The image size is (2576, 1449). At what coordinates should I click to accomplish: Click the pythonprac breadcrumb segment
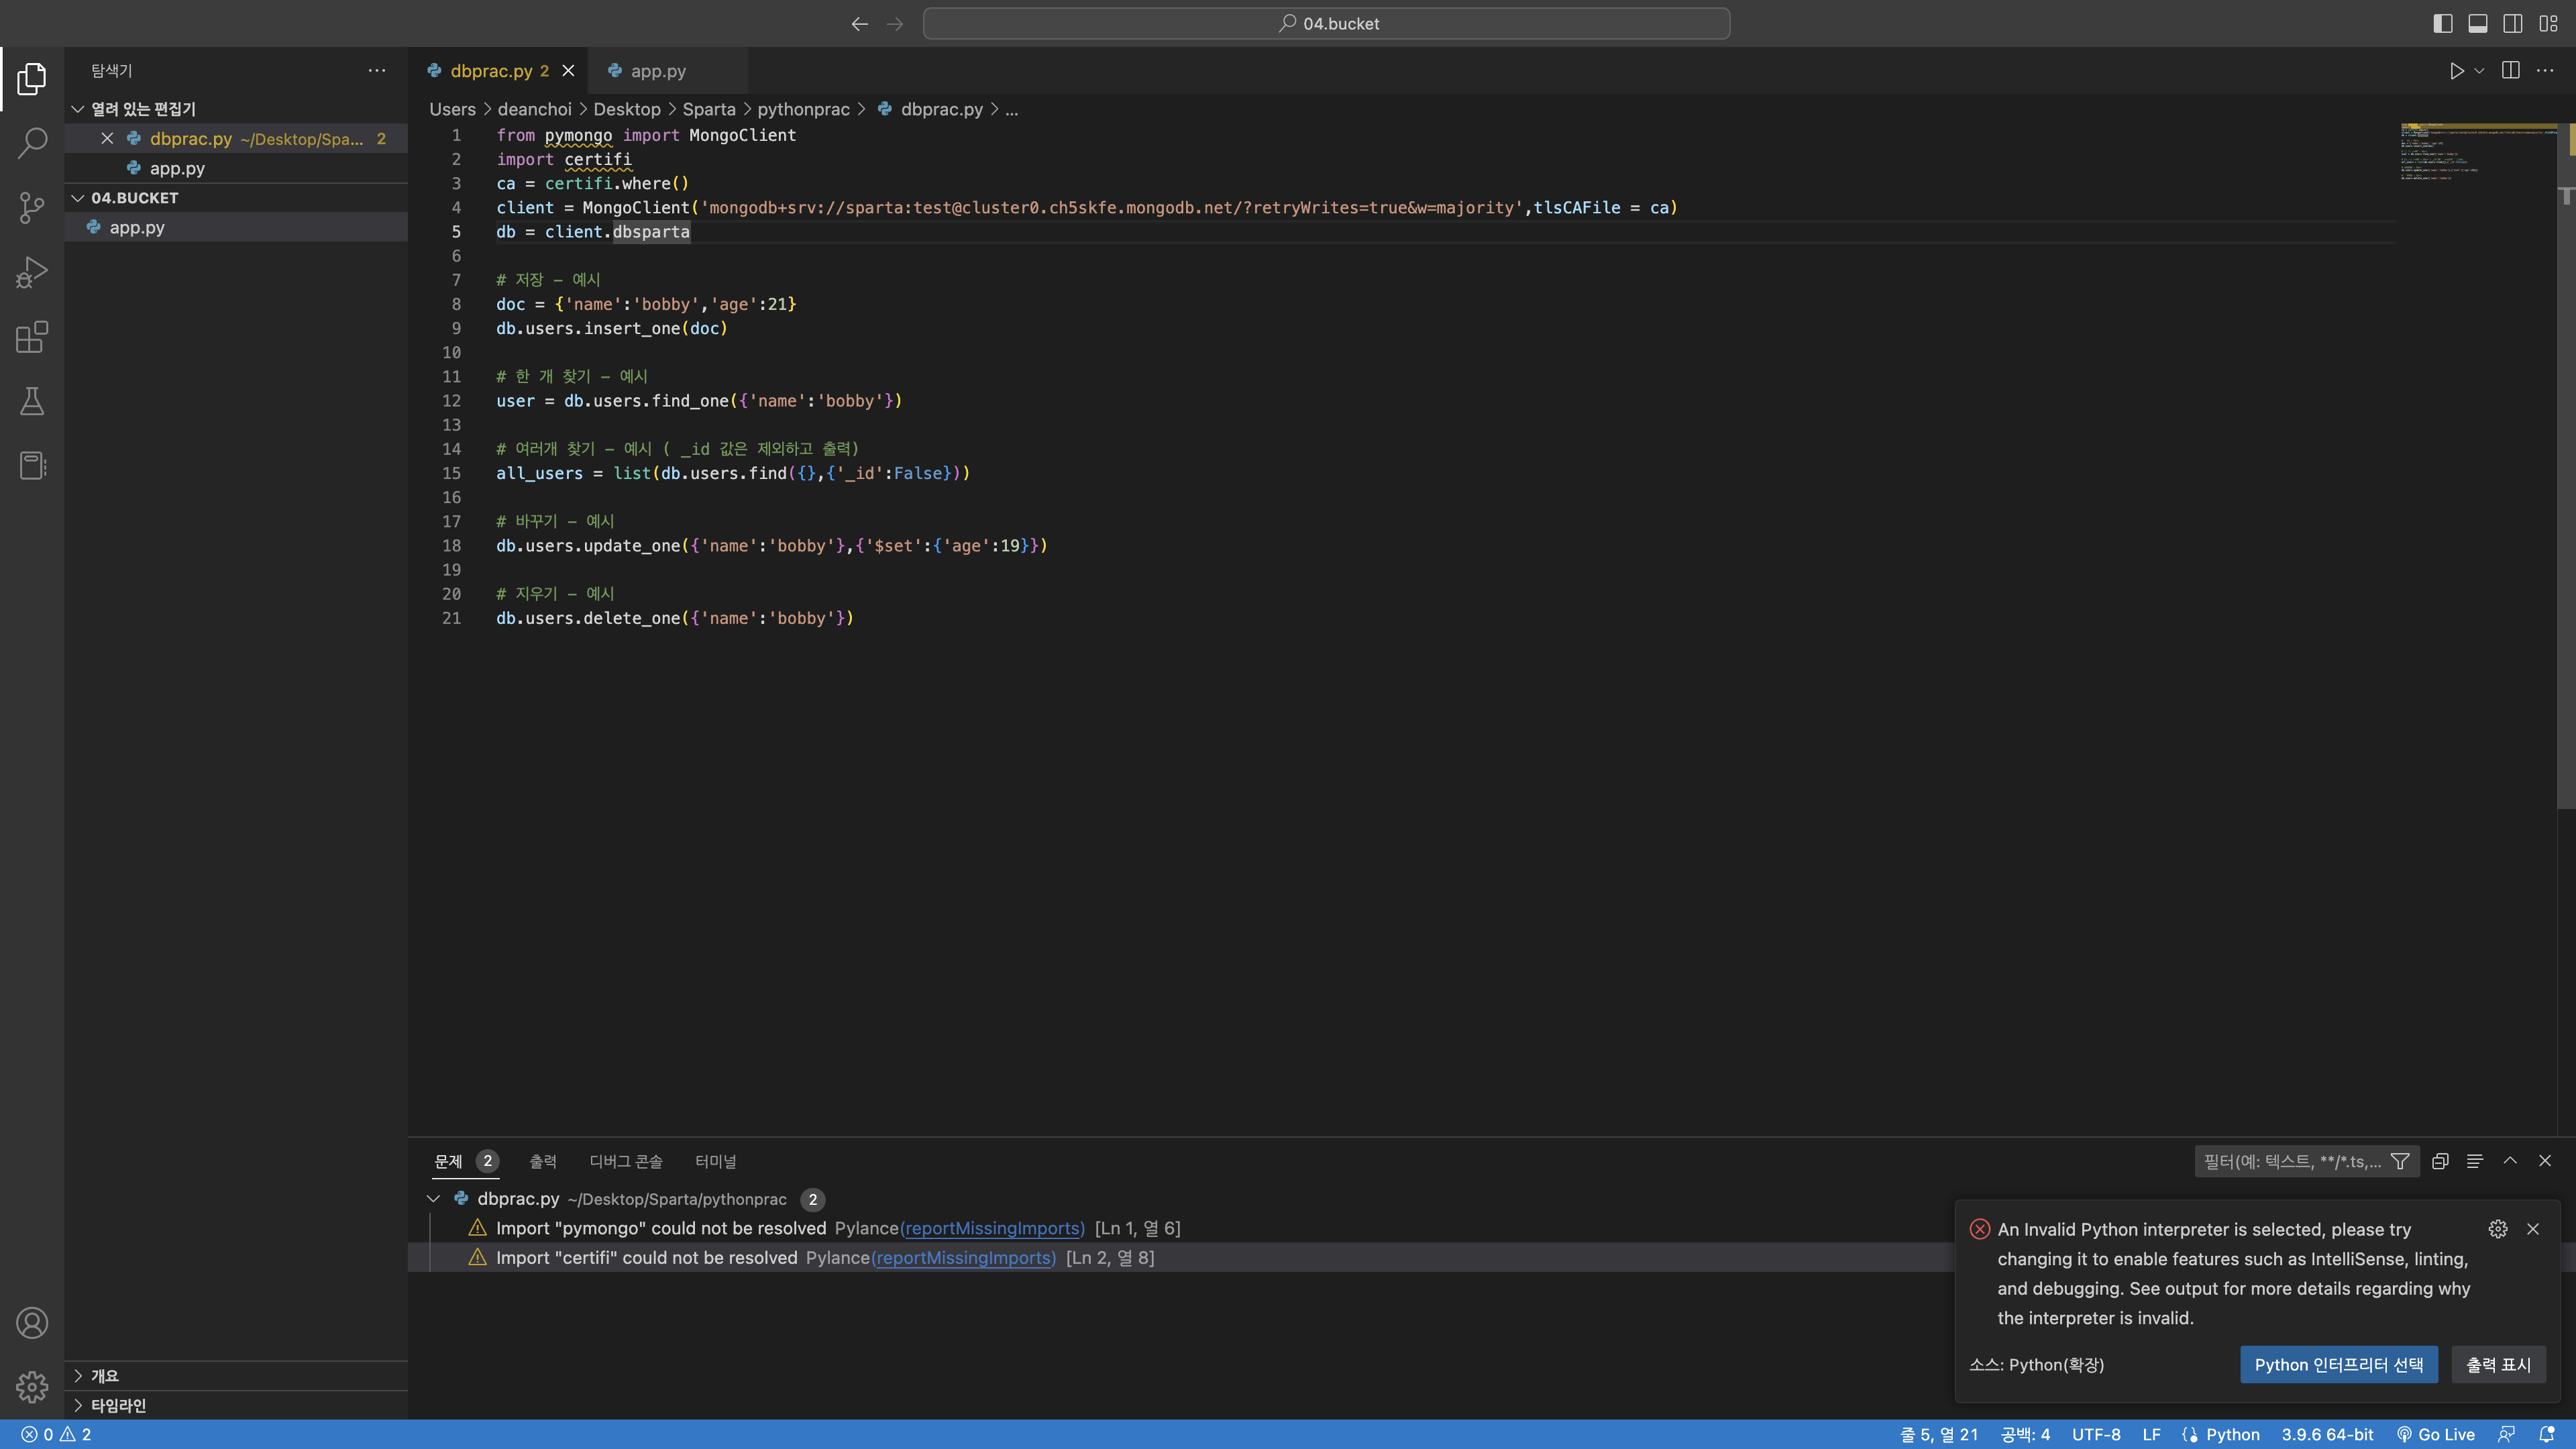tap(803, 109)
